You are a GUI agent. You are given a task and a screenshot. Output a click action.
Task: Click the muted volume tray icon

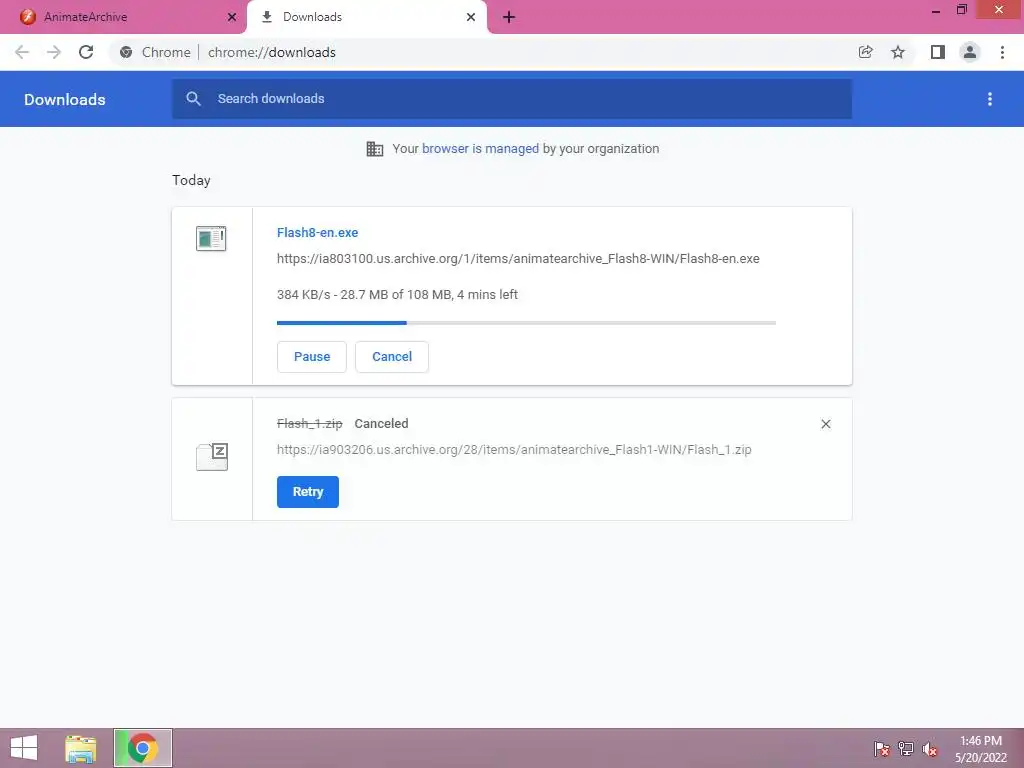tap(930, 748)
